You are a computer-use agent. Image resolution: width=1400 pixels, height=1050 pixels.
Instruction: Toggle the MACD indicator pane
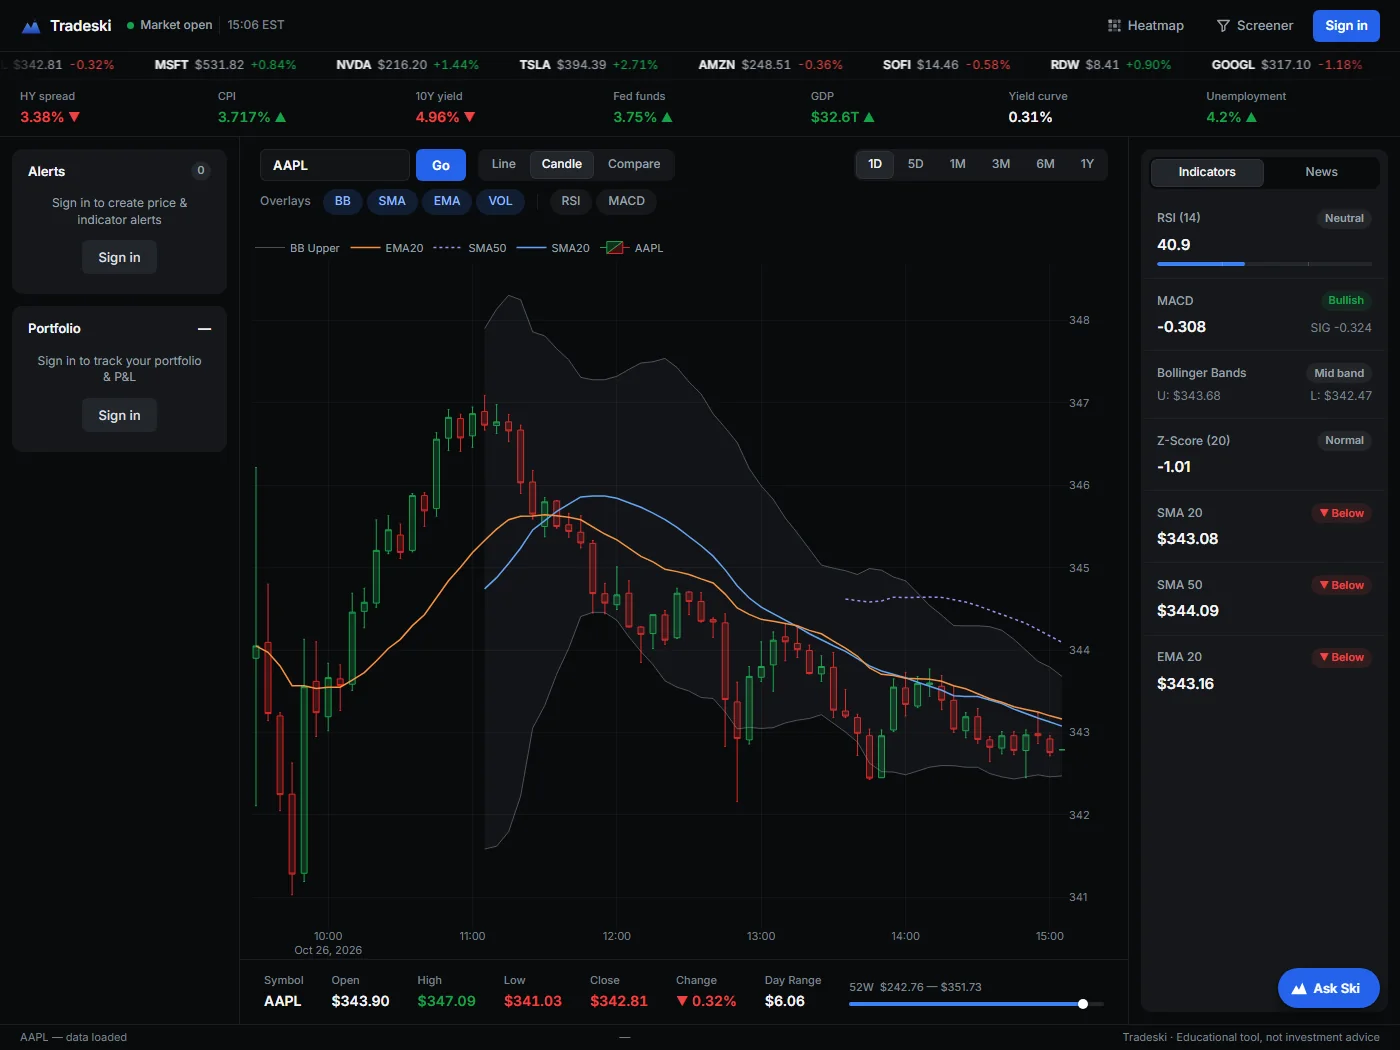pos(627,201)
